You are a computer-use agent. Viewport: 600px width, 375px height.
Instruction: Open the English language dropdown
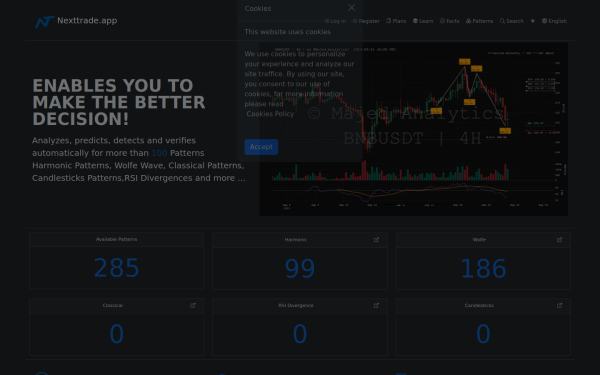pos(554,21)
